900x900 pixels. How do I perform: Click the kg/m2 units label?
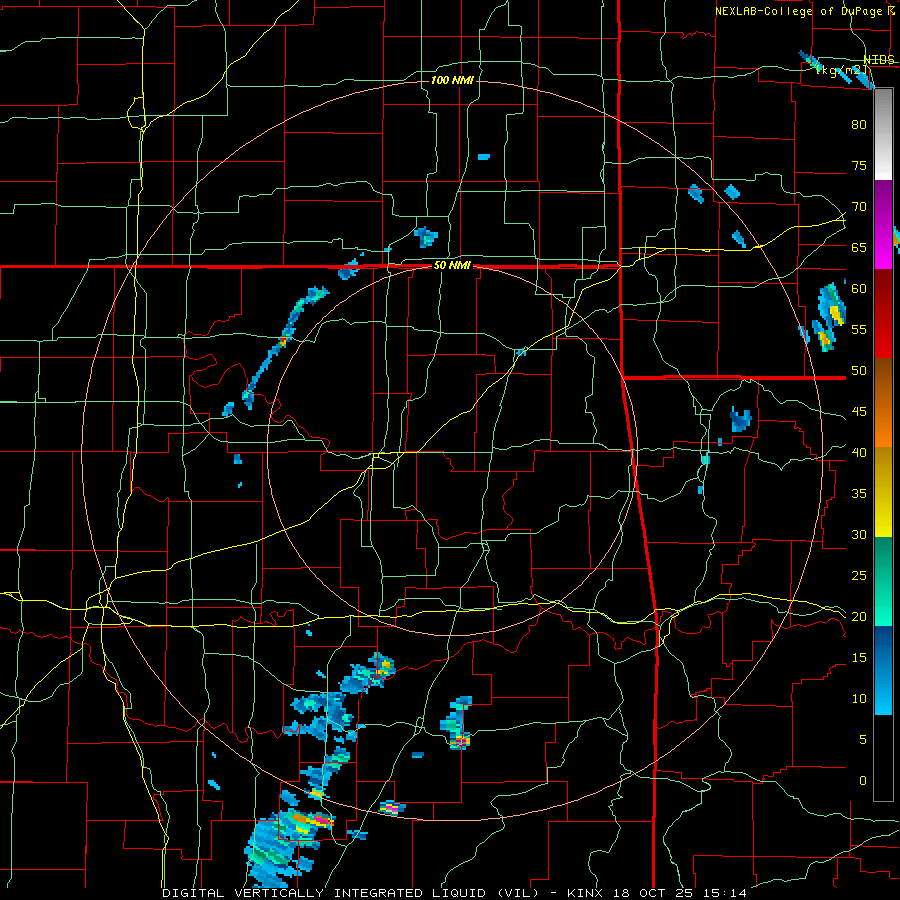click(x=841, y=70)
